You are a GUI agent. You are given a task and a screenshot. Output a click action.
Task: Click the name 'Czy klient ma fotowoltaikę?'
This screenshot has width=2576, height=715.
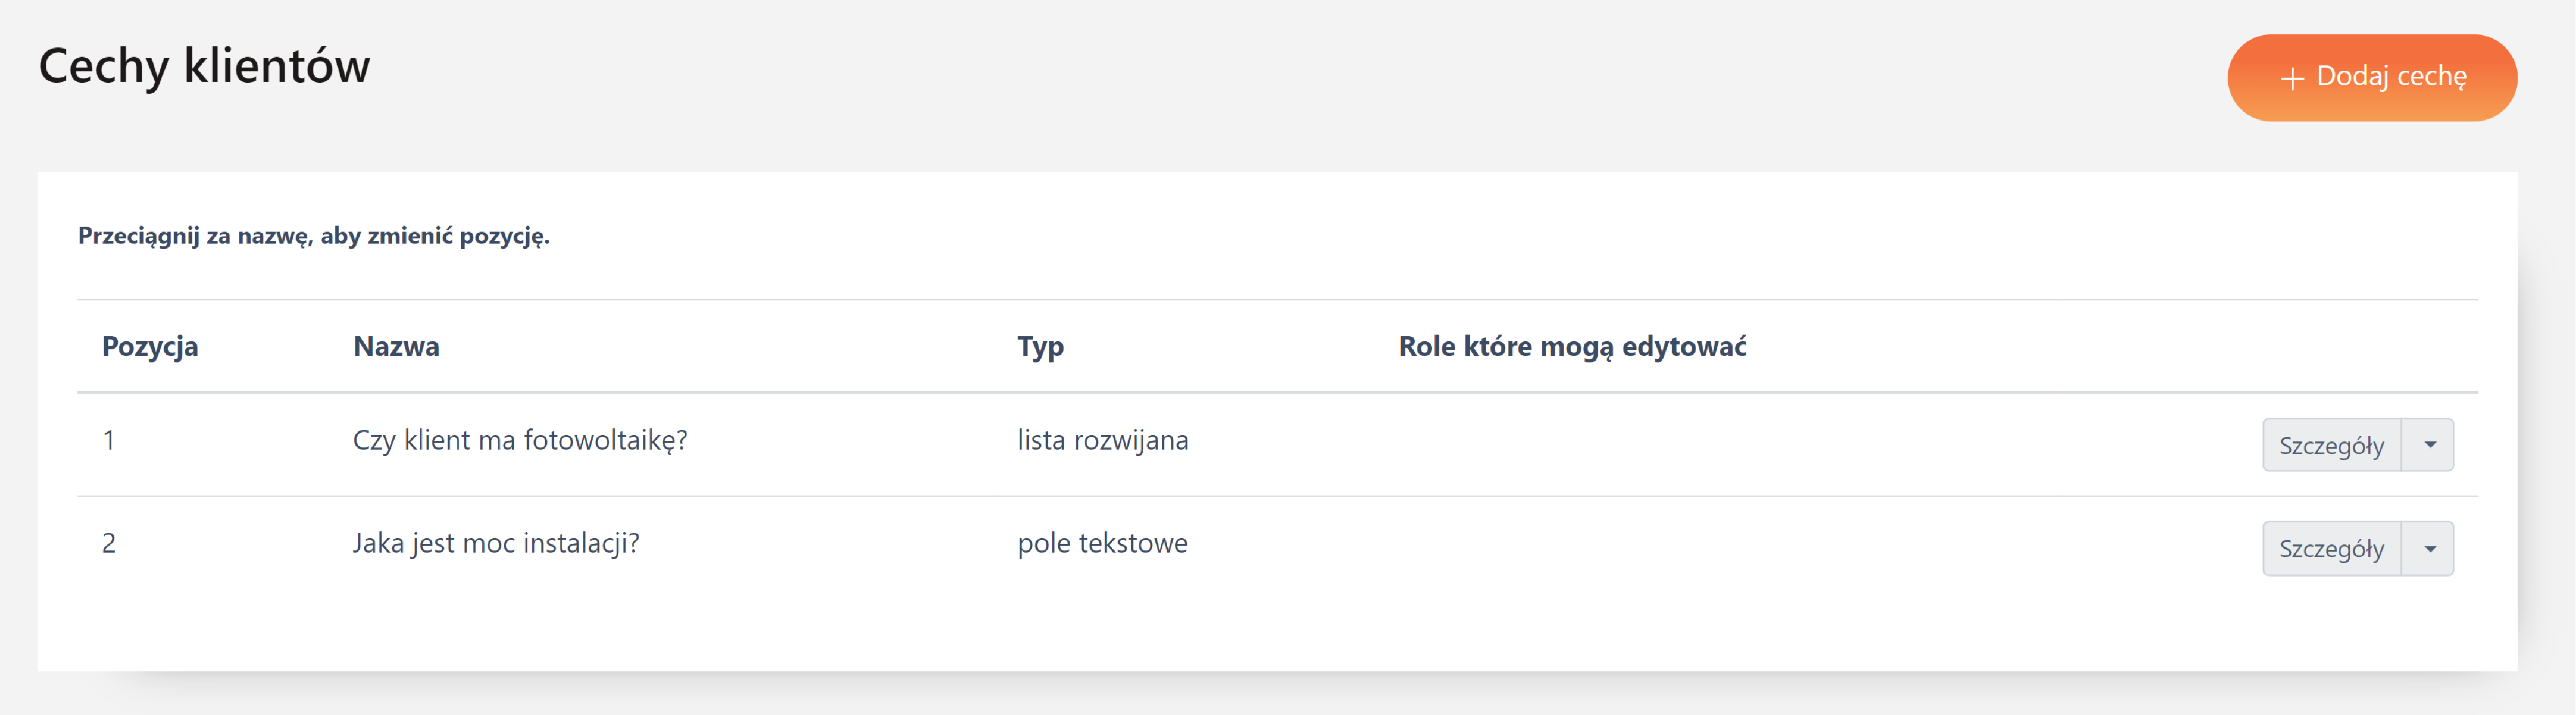click(x=519, y=440)
